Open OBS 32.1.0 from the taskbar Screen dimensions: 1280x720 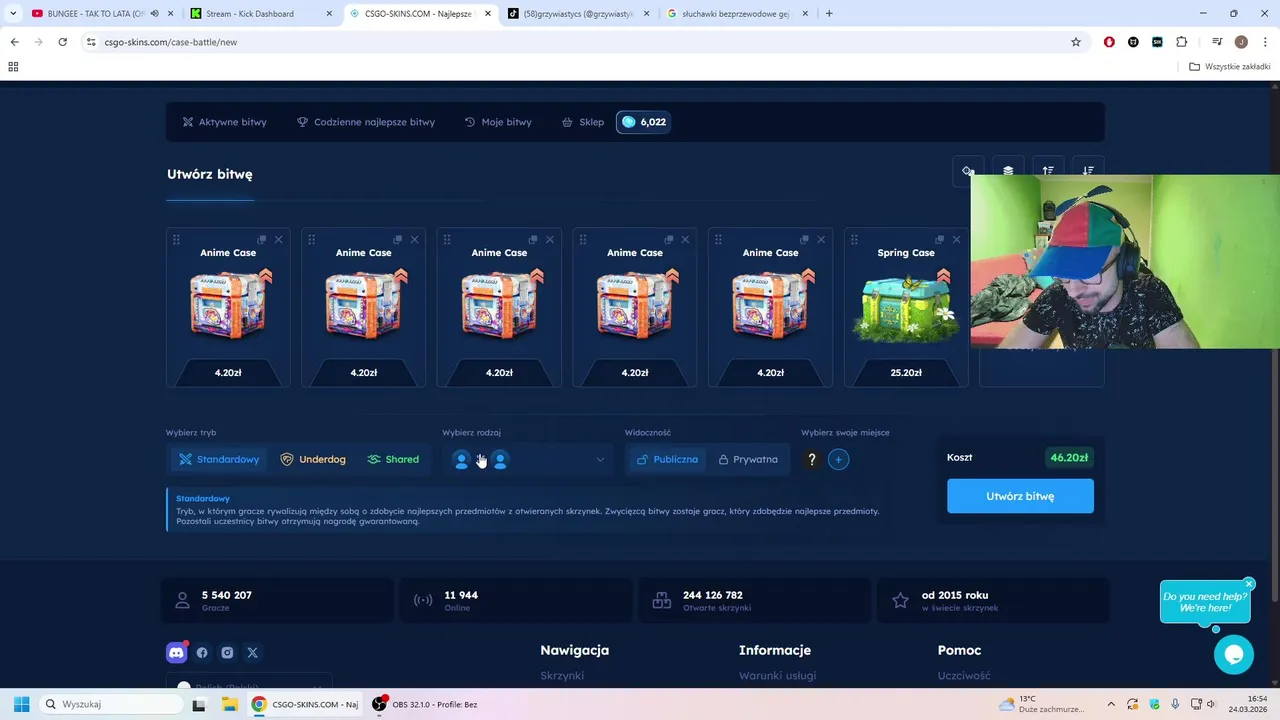click(x=425, y=704)
